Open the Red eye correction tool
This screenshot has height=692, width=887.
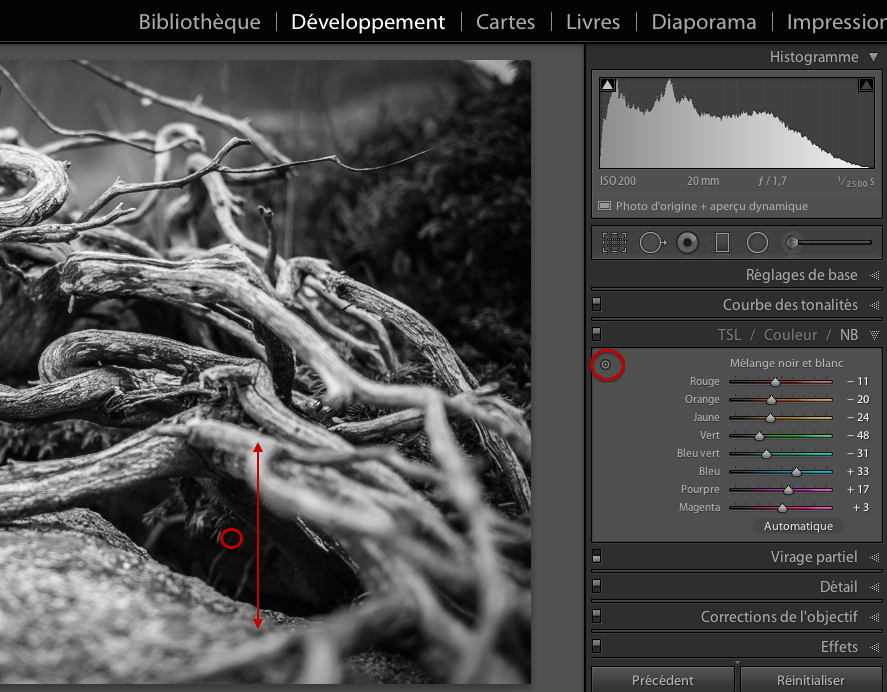[x=687, y=241]
